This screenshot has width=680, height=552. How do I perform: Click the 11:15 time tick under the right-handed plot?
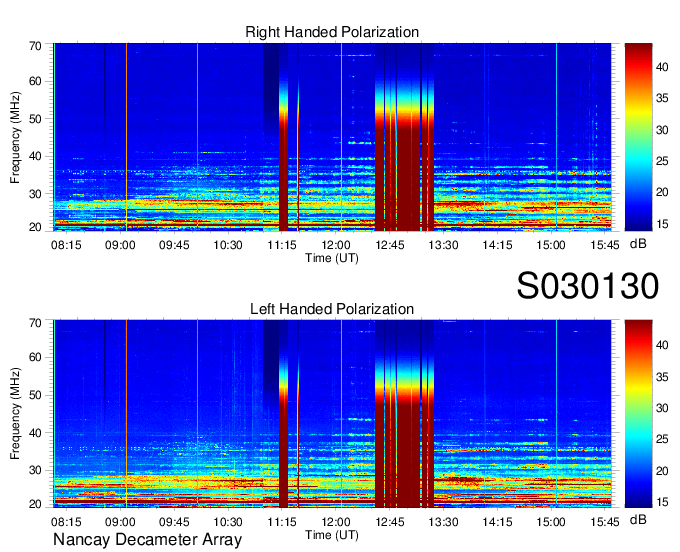282,245
